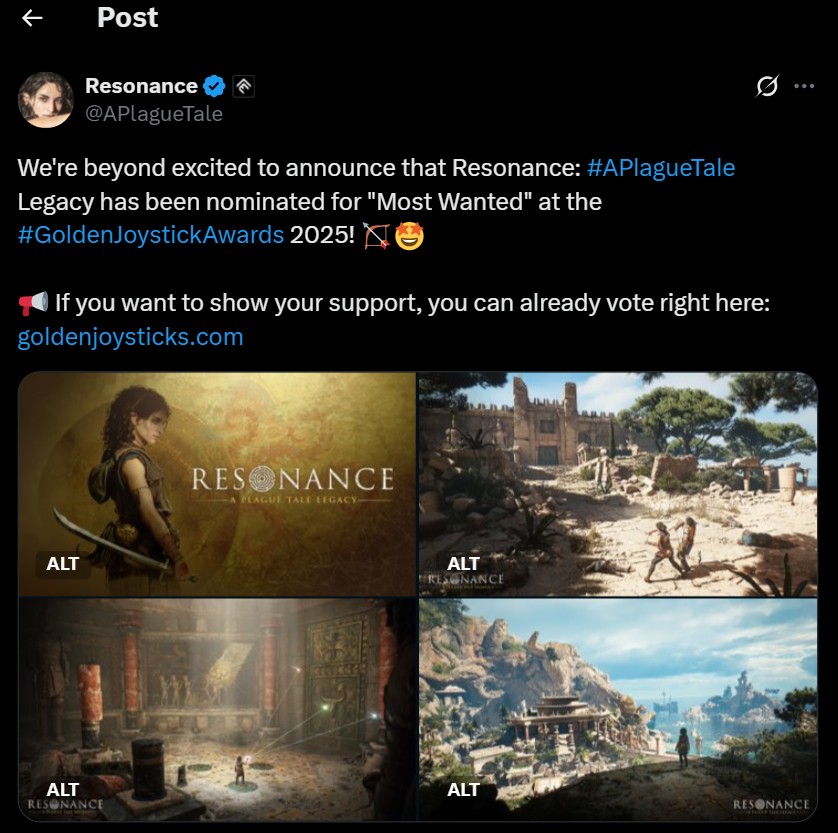Show ALT text on coastal temple vista image
This screenshot has height=833, width=838.
coord(463,790)
